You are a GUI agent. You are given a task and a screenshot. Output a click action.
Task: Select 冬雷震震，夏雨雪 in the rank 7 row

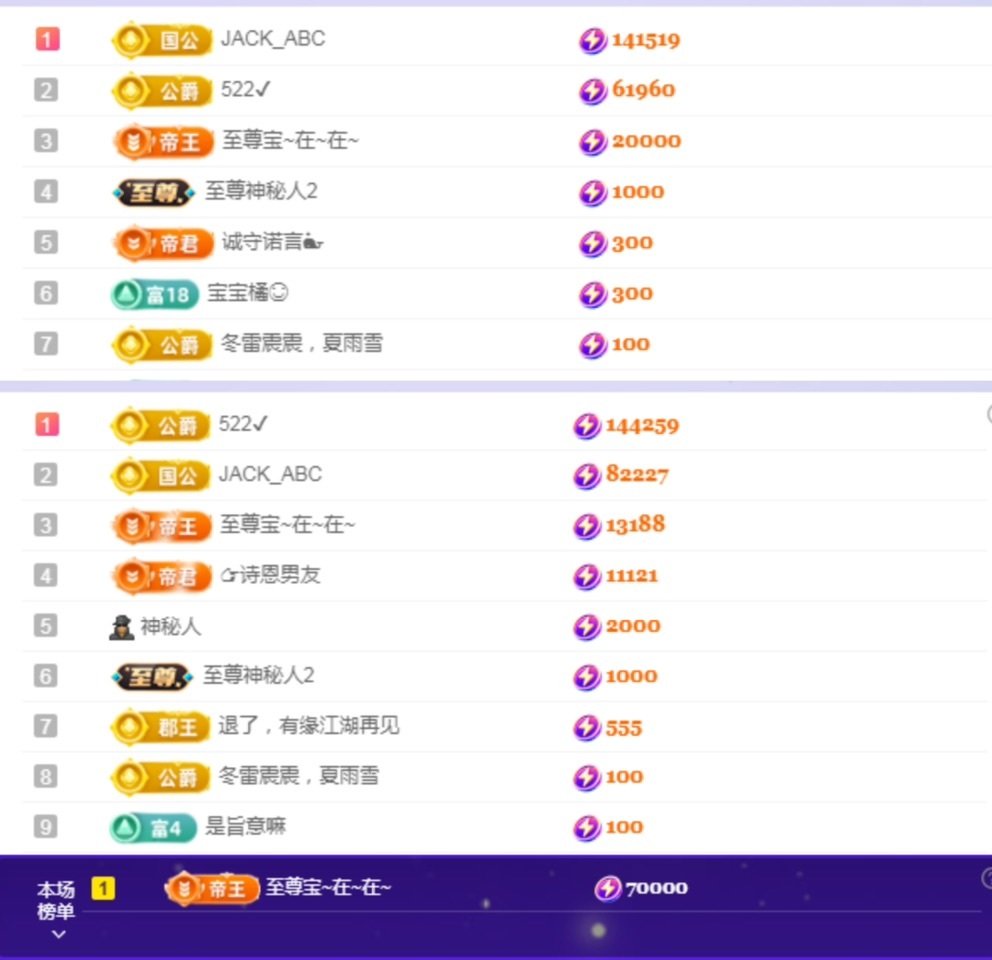[x=302, y=343]
